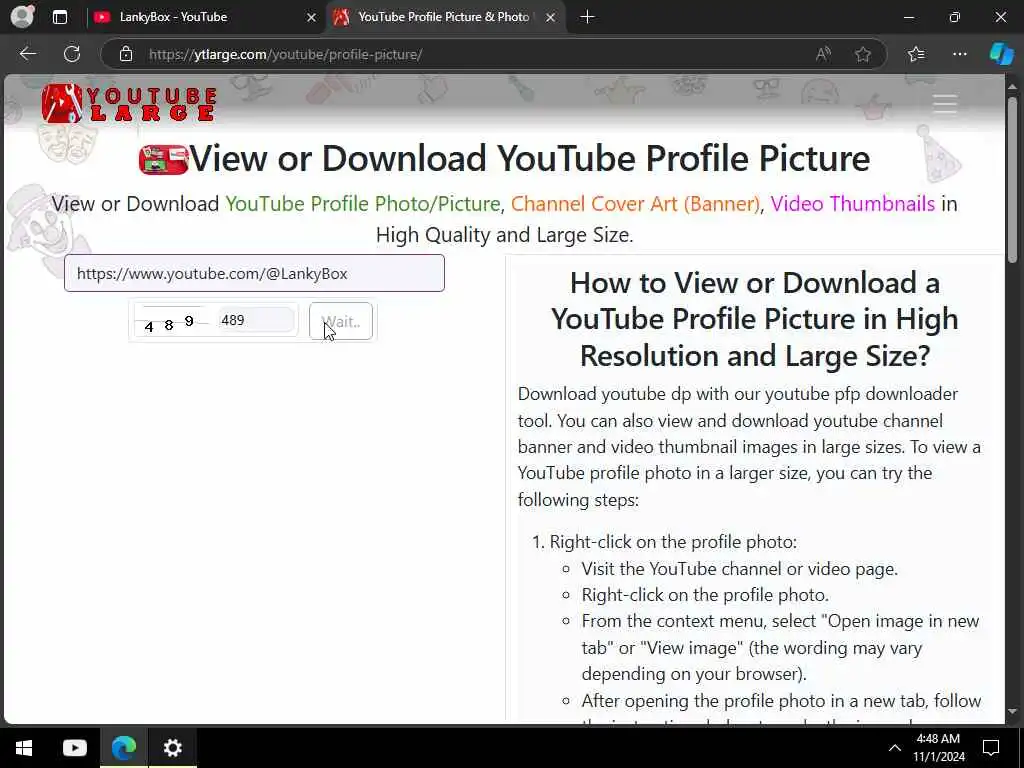Show hidden system tray icons
The height and width of the screenshot is (768, 1024).
895,748
